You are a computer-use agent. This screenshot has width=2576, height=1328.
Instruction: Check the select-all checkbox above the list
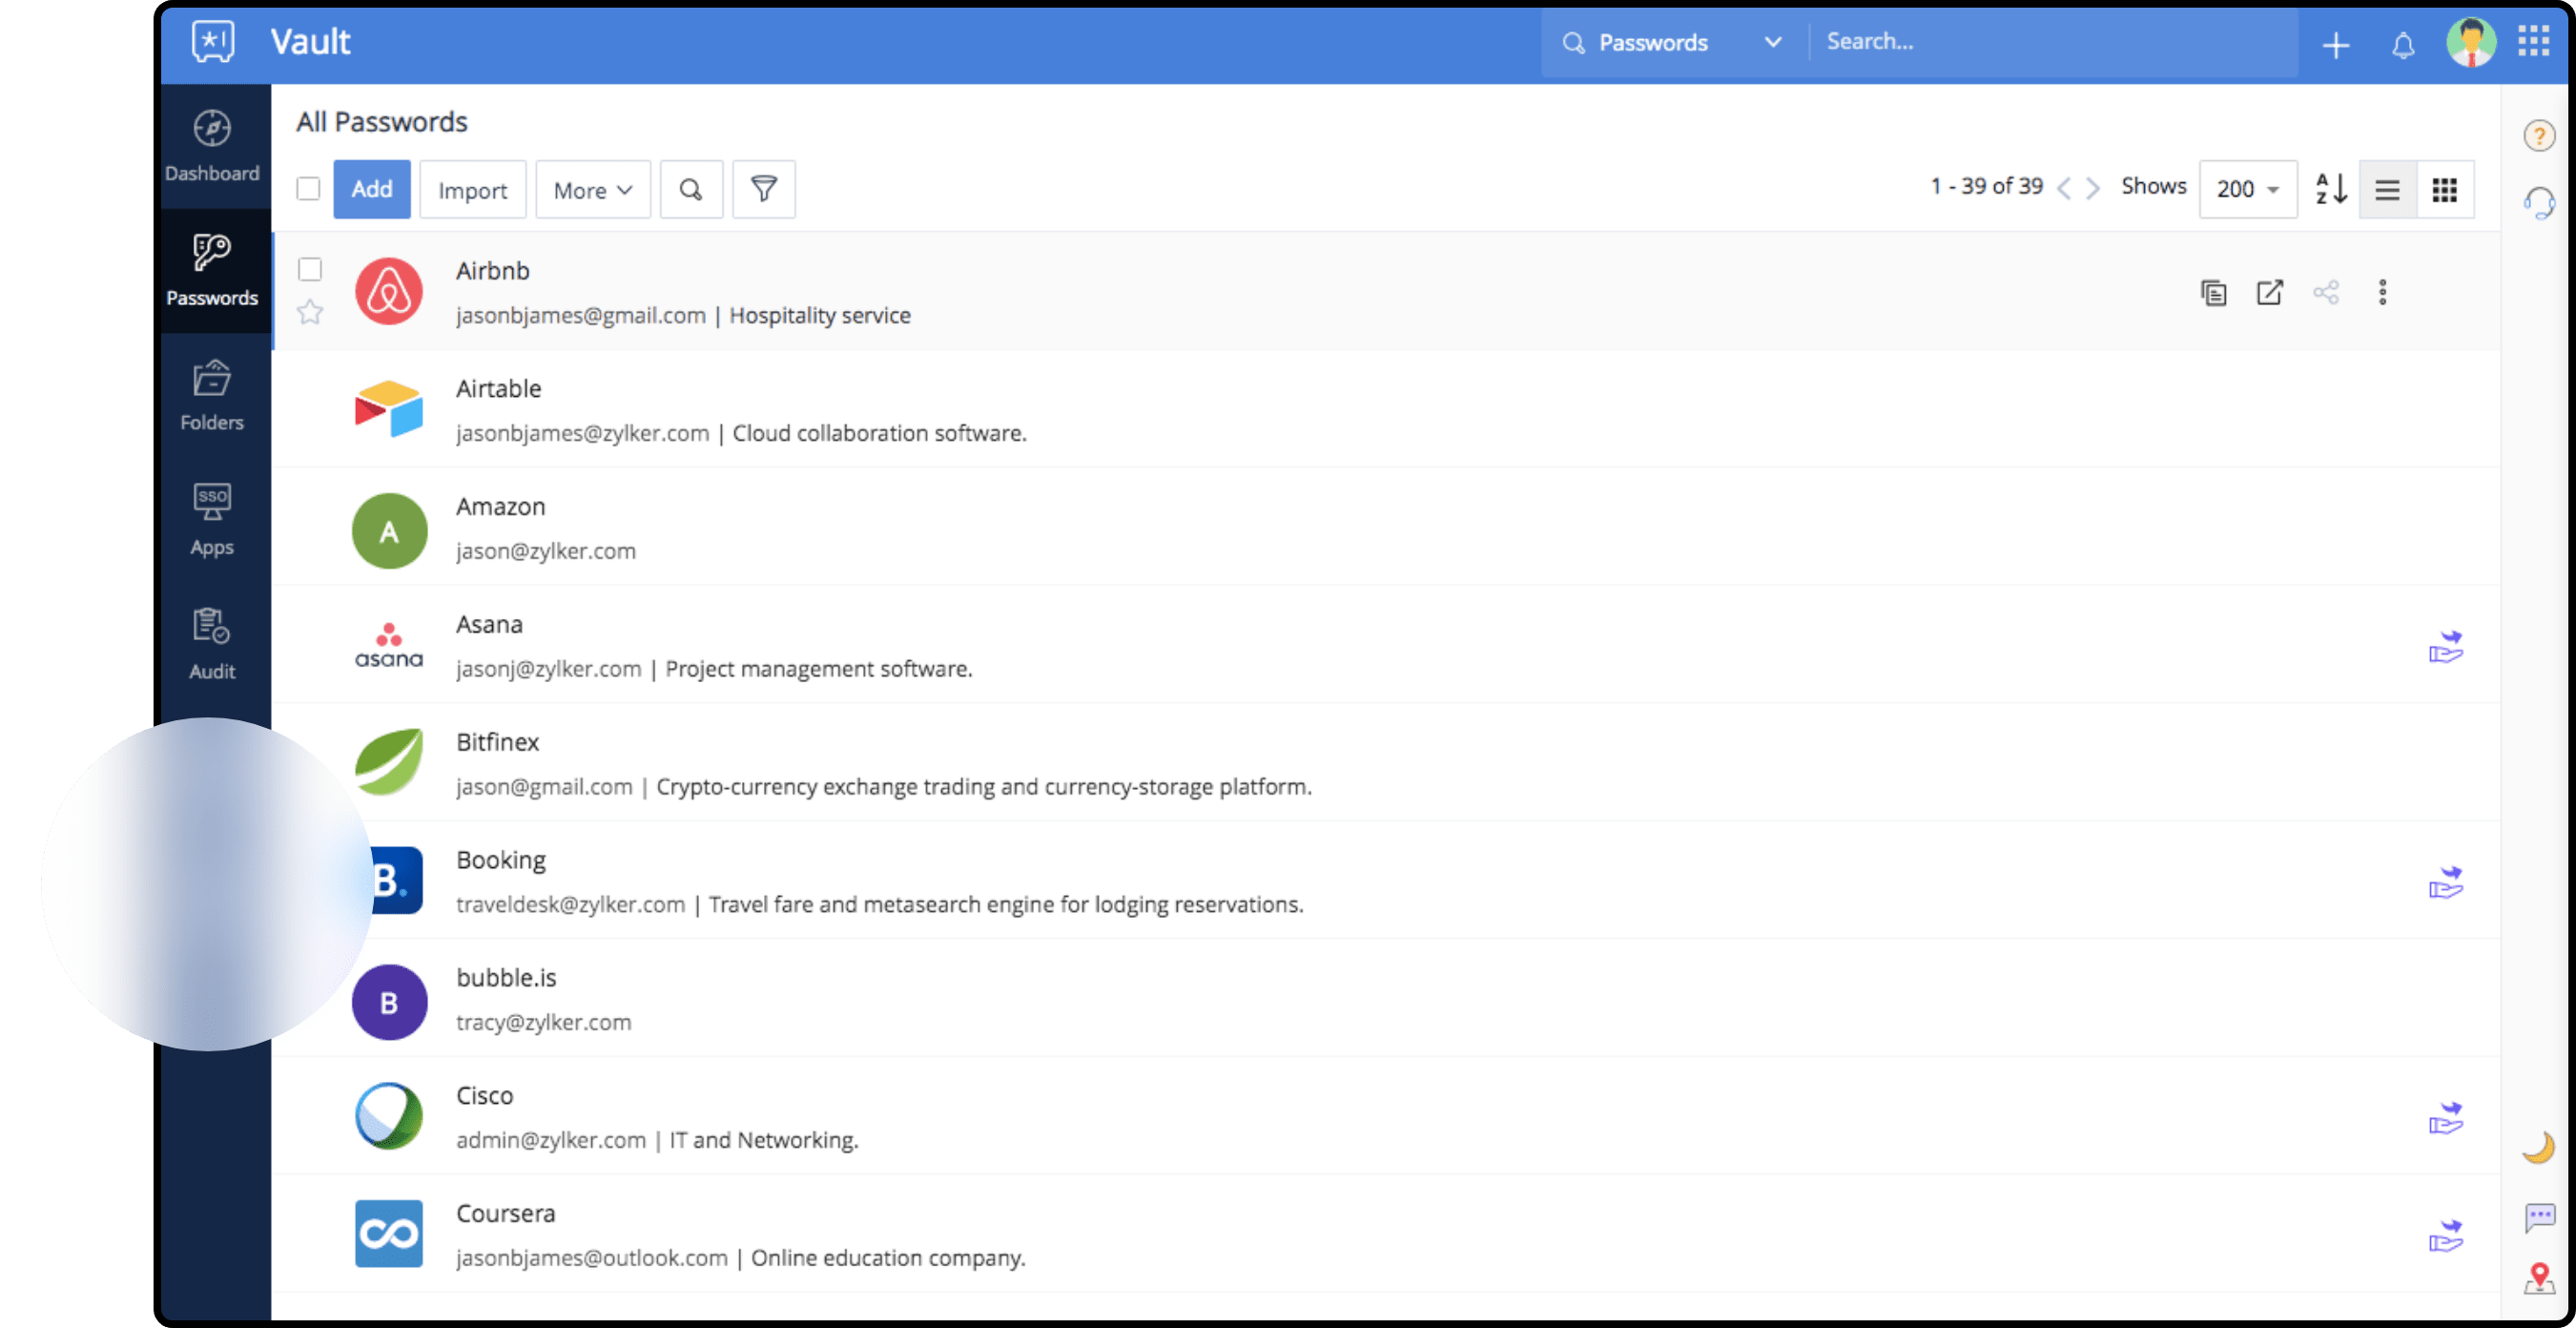307,188
